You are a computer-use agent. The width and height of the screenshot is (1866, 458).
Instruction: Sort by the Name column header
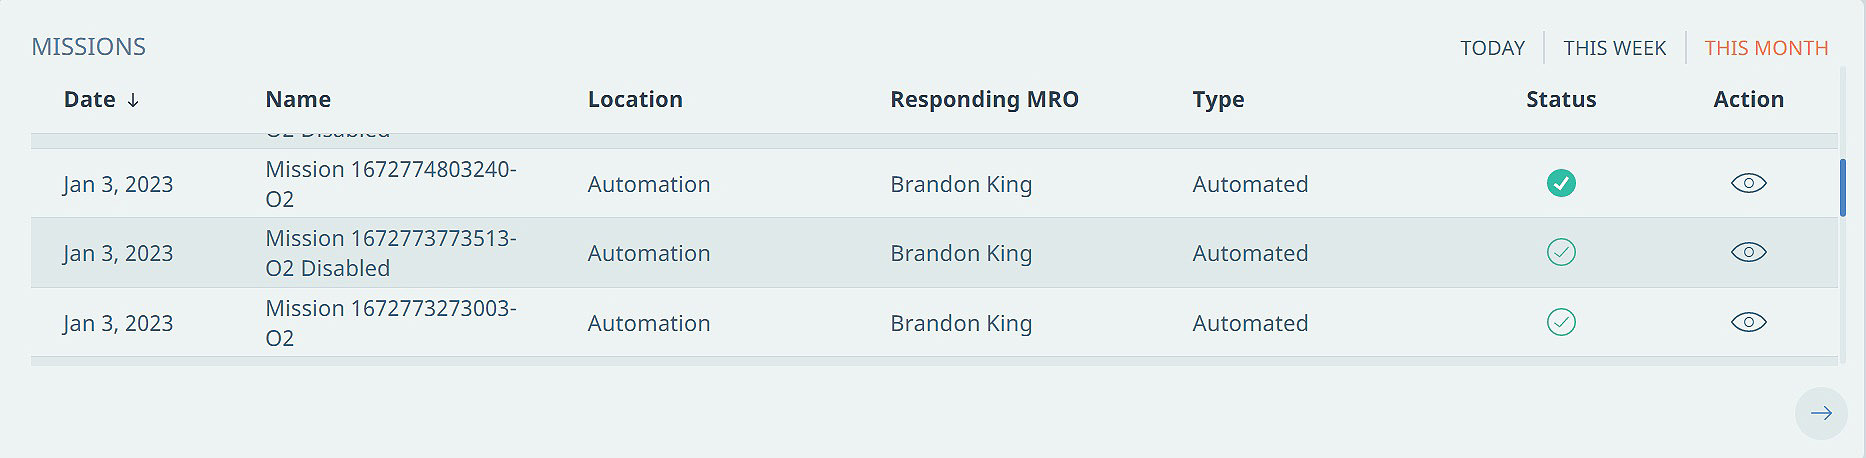coord(298,99)
